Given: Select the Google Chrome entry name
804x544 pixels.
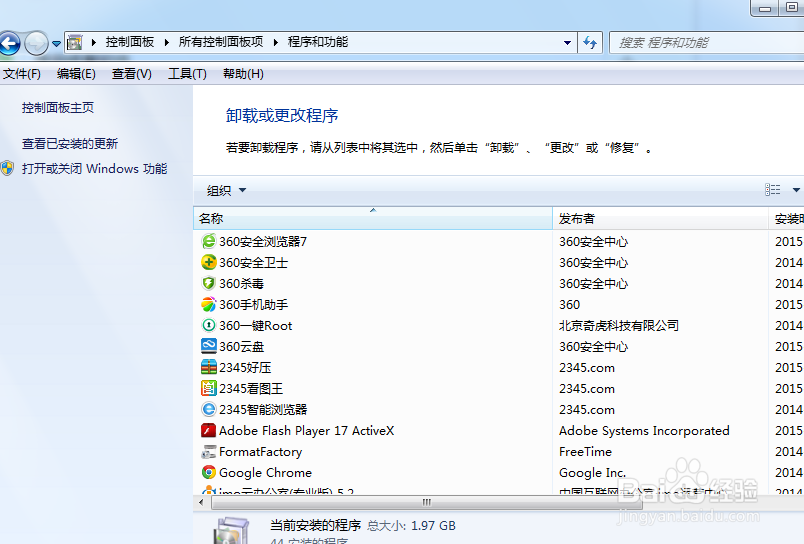Looking at the screenshot, I should (265, 473).
